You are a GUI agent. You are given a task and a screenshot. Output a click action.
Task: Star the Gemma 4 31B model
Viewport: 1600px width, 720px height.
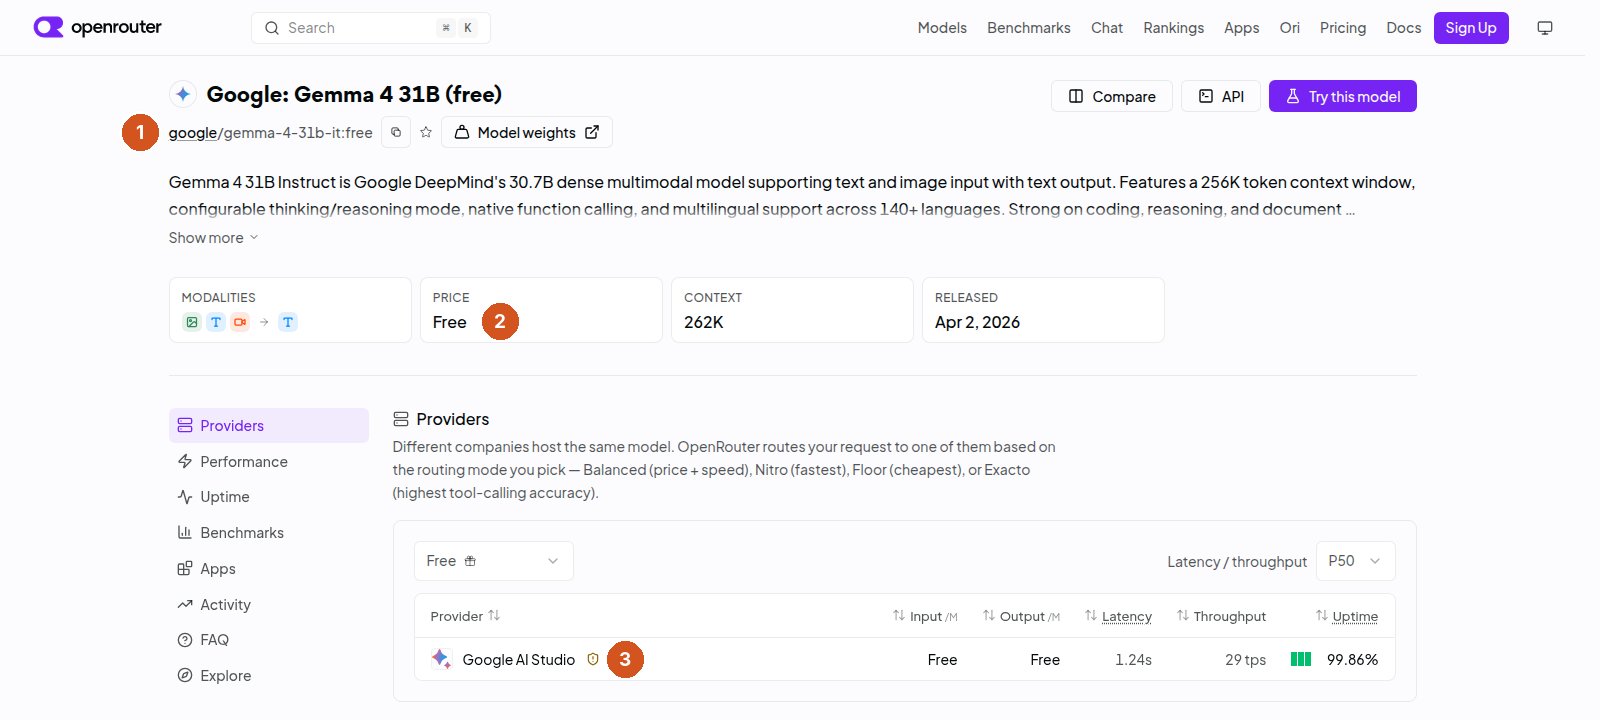pyautogui.click(x=426, y=132)
